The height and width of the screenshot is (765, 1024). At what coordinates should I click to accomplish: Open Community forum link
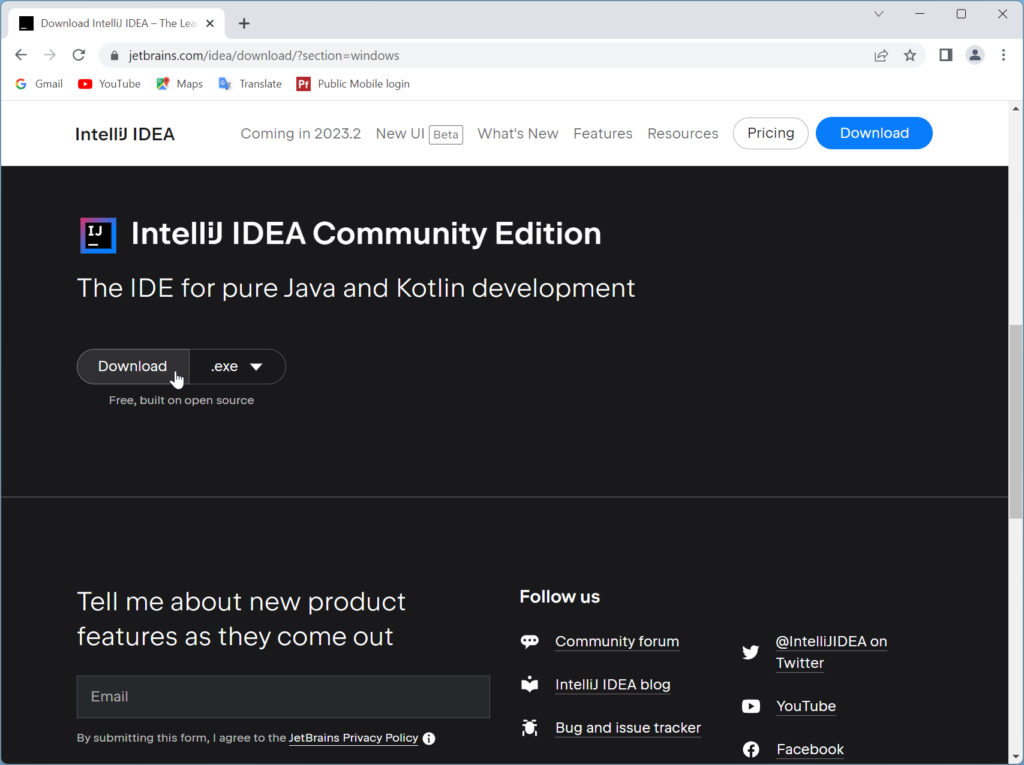[617, 642]
